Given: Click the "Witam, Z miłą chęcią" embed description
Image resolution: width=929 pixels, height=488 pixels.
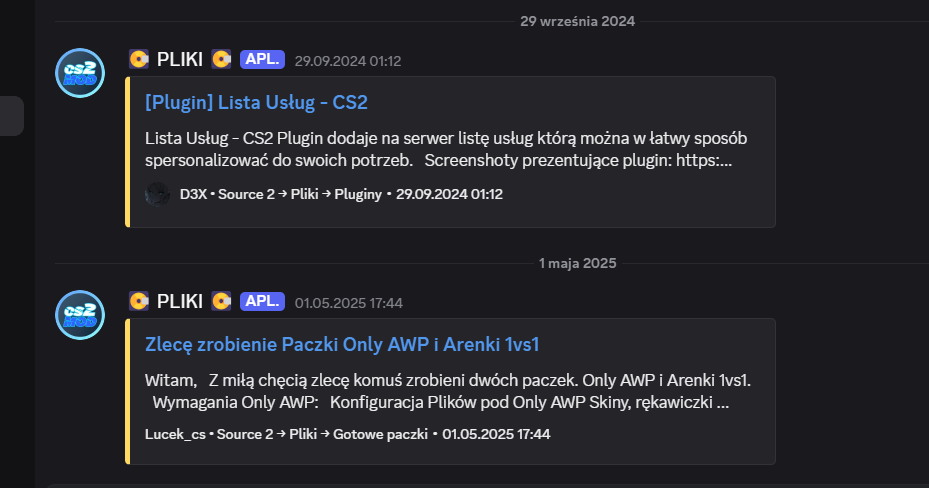Looking at the screenshot, I should [446, 391].
